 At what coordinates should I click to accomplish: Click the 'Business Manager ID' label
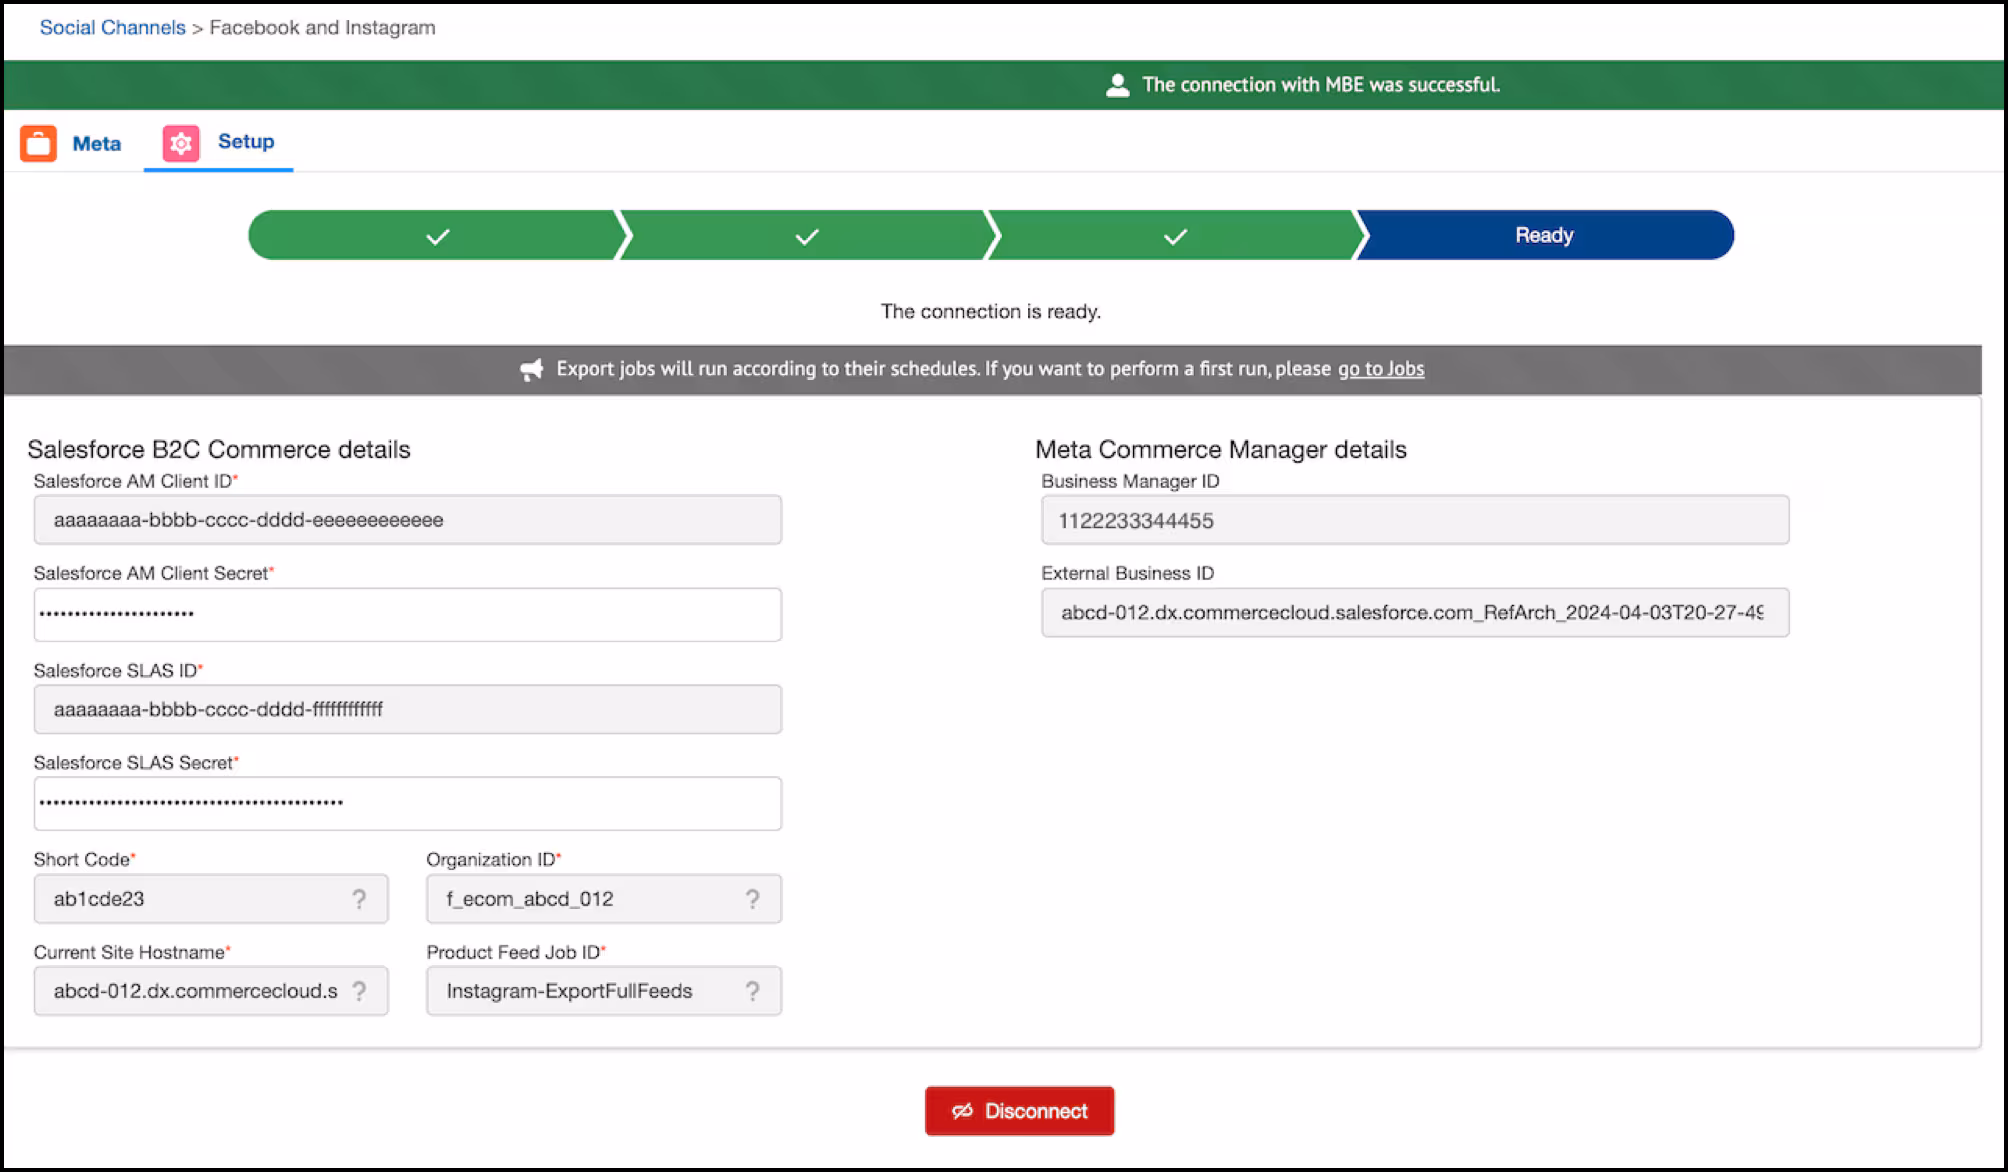coord(1130,481)
